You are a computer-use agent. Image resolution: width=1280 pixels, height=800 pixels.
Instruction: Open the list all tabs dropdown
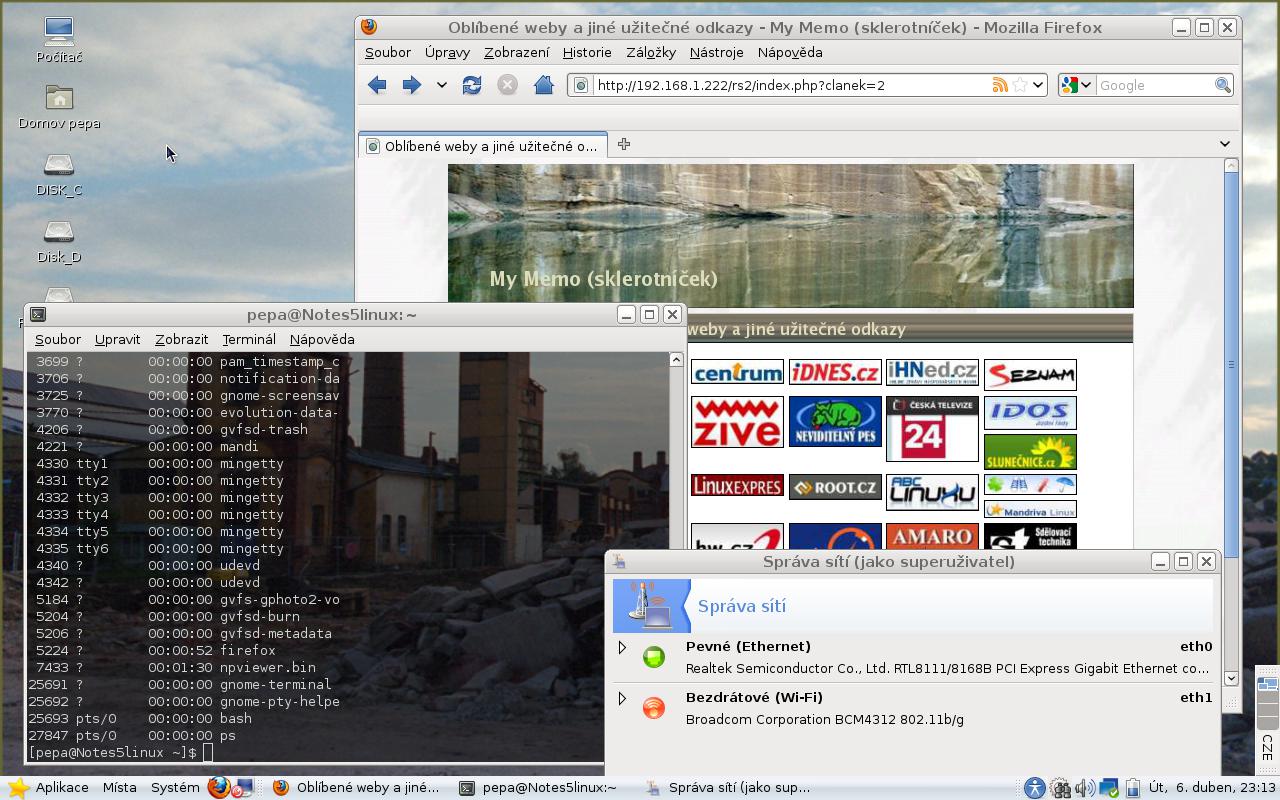[1224, 144]
